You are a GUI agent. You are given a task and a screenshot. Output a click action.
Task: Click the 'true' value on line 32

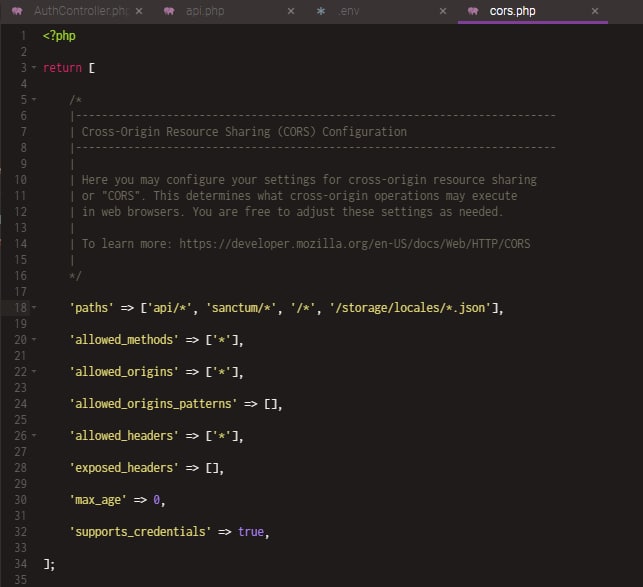[251, 532]
